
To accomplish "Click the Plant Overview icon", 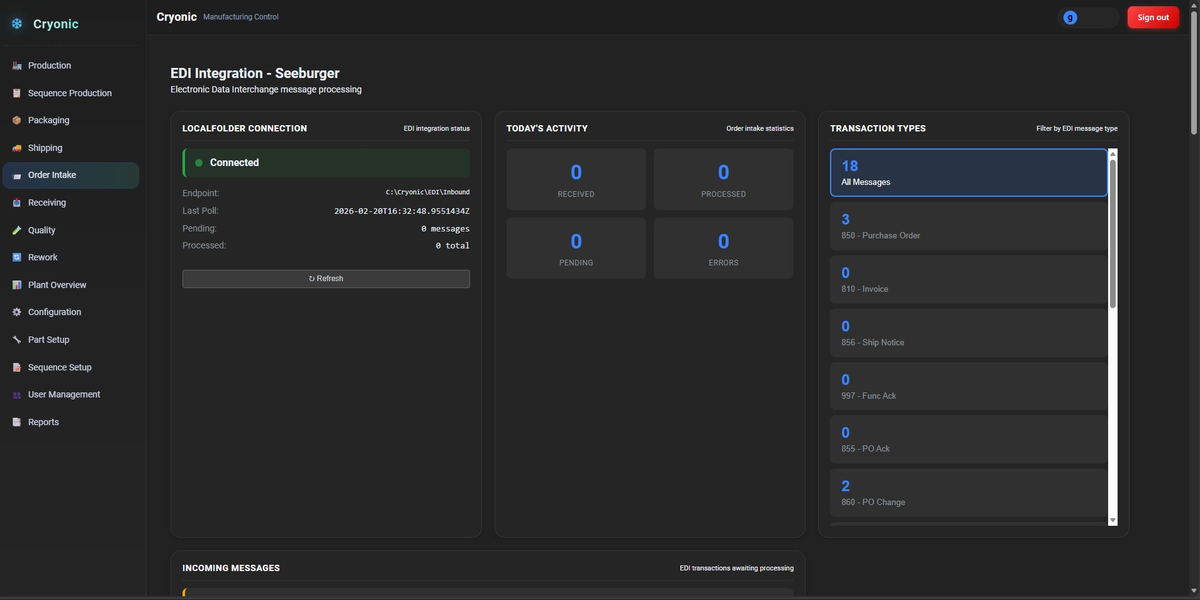I will [x=16, y=284].
